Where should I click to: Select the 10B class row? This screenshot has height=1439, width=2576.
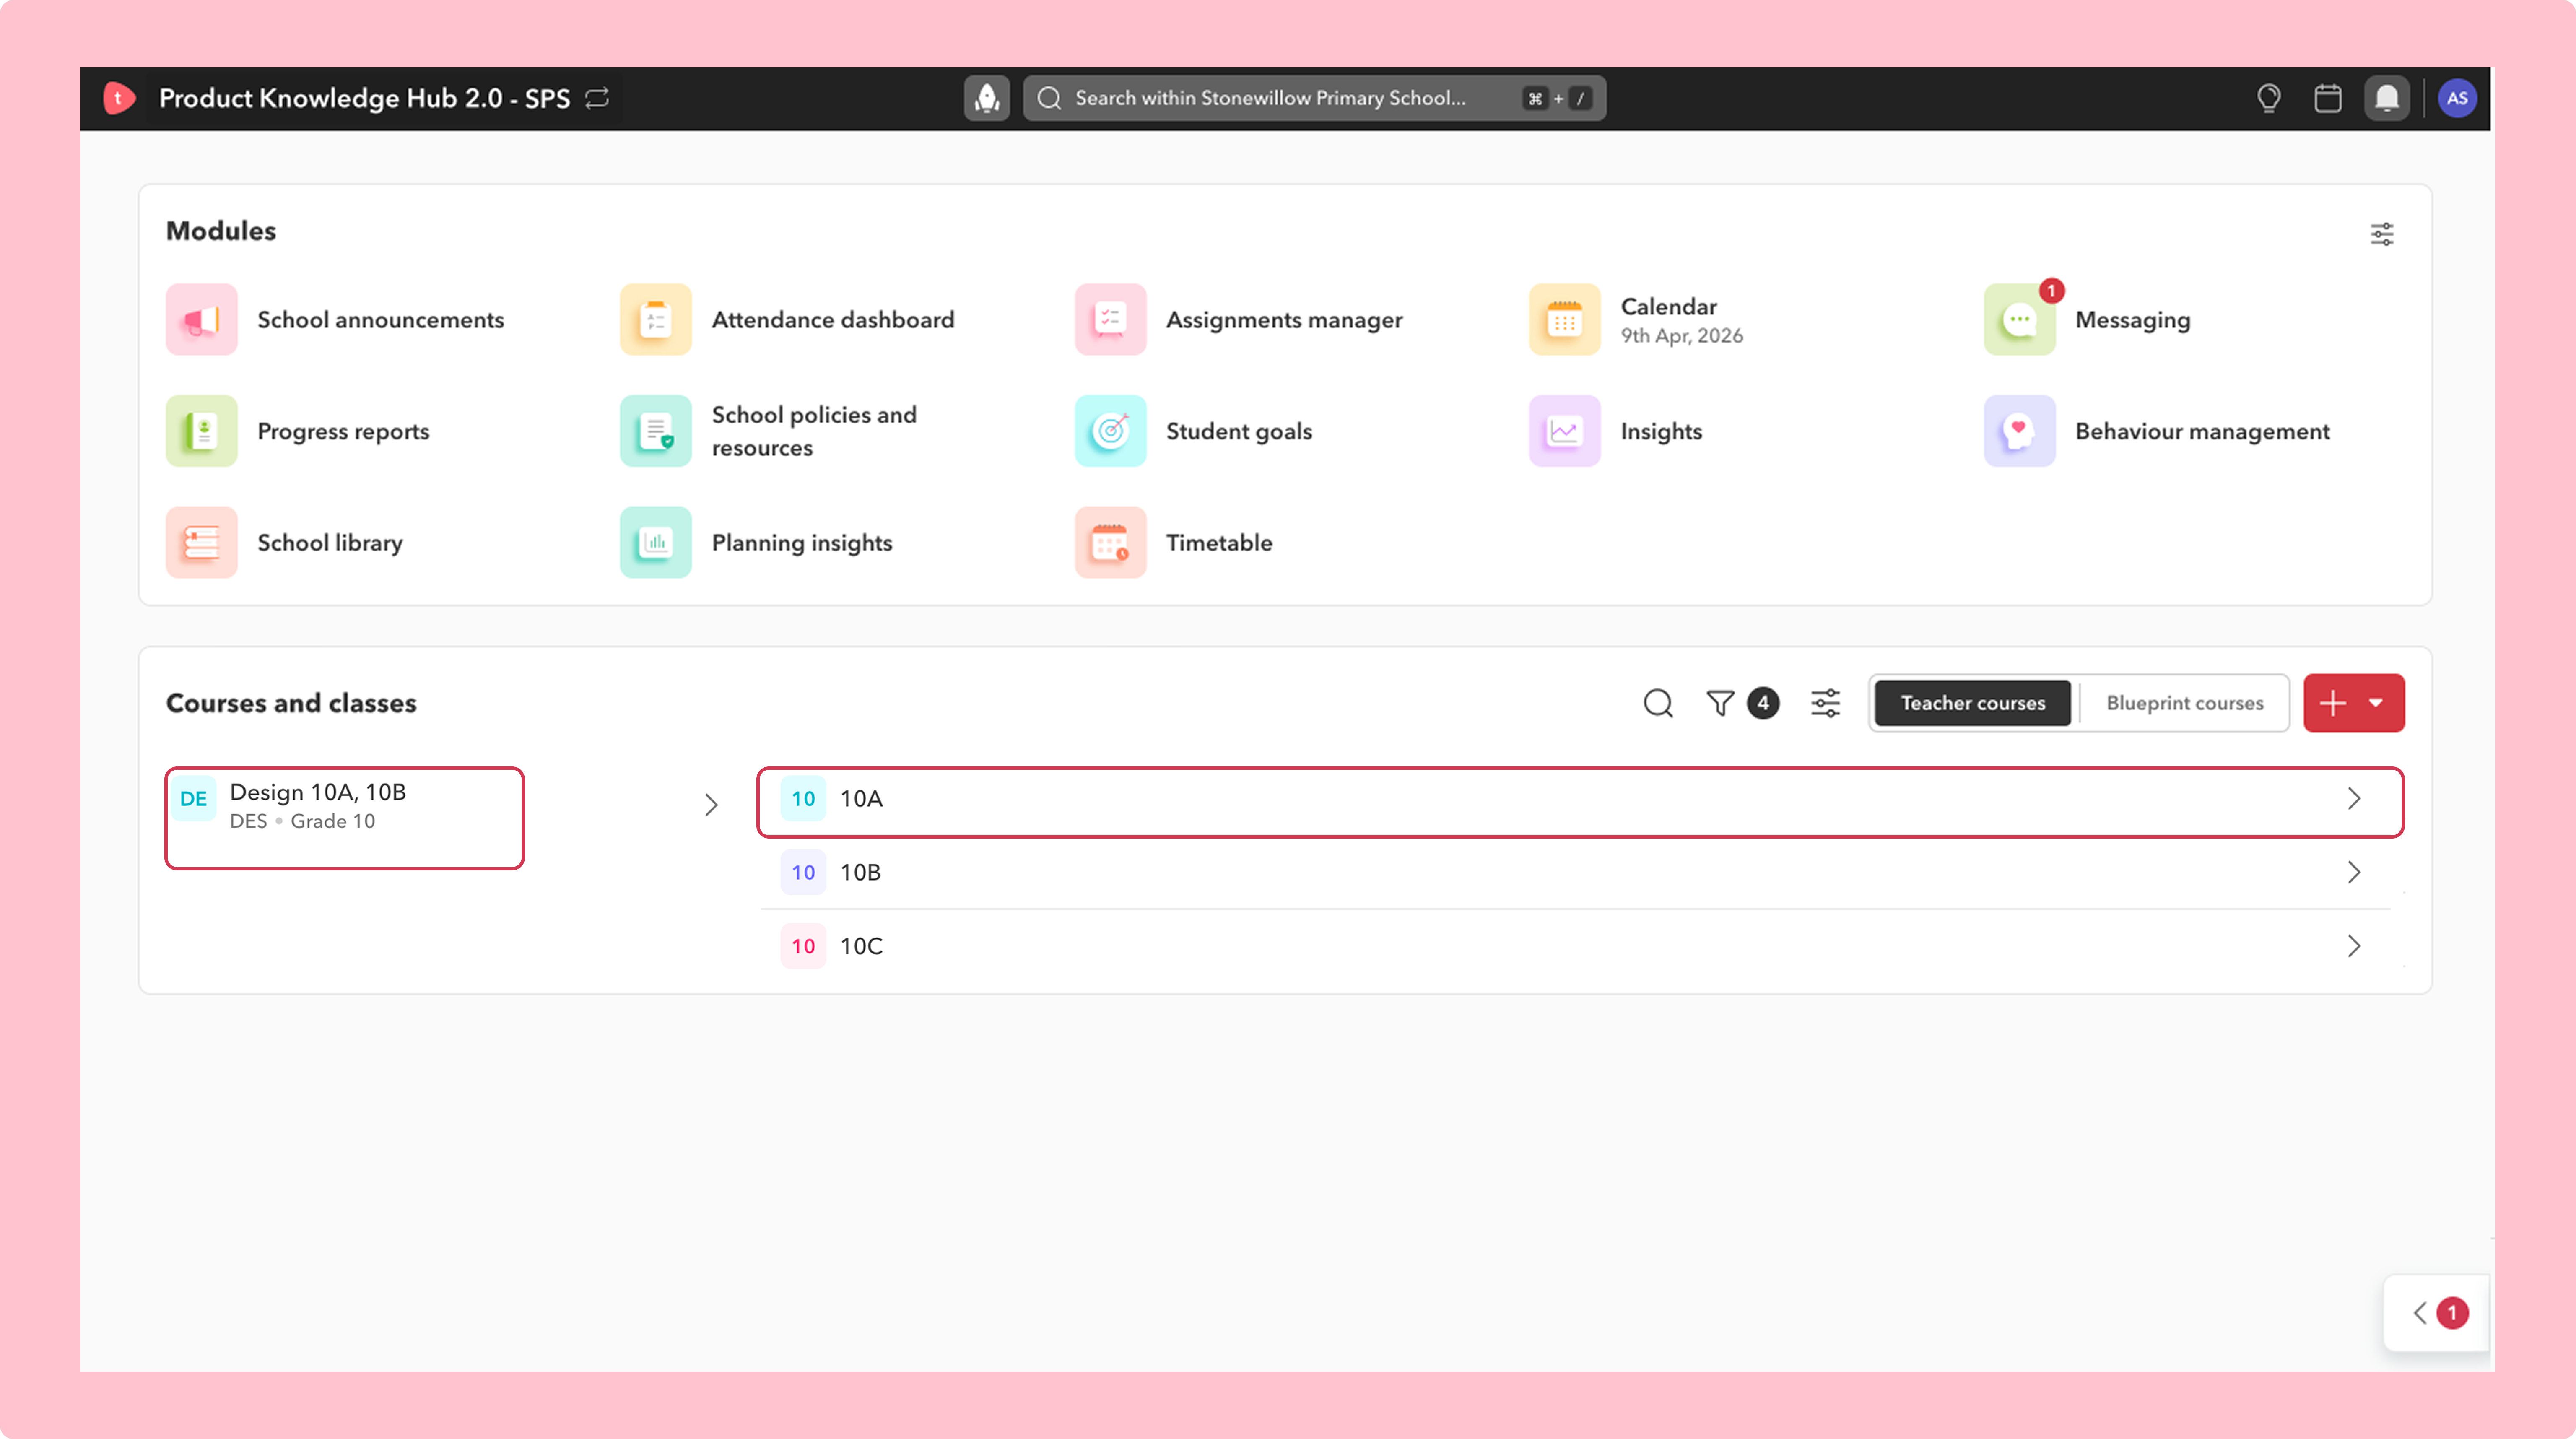(1580, 872)
